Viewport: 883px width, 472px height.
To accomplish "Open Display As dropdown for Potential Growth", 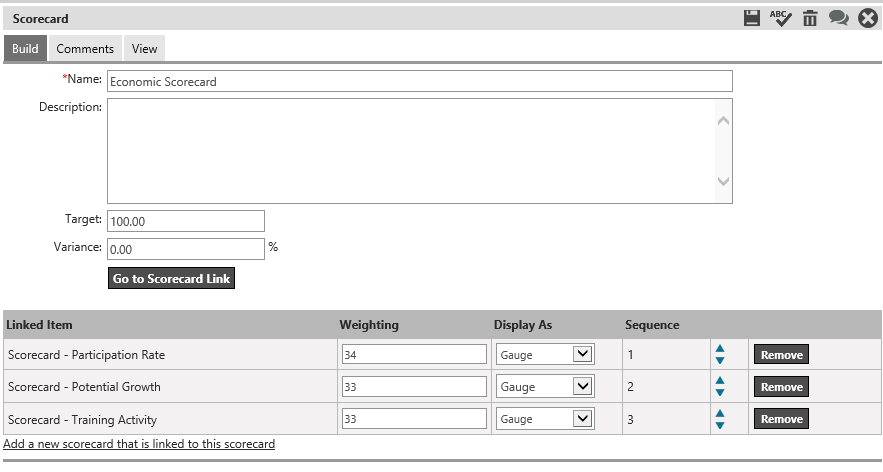I will point(545,387).
